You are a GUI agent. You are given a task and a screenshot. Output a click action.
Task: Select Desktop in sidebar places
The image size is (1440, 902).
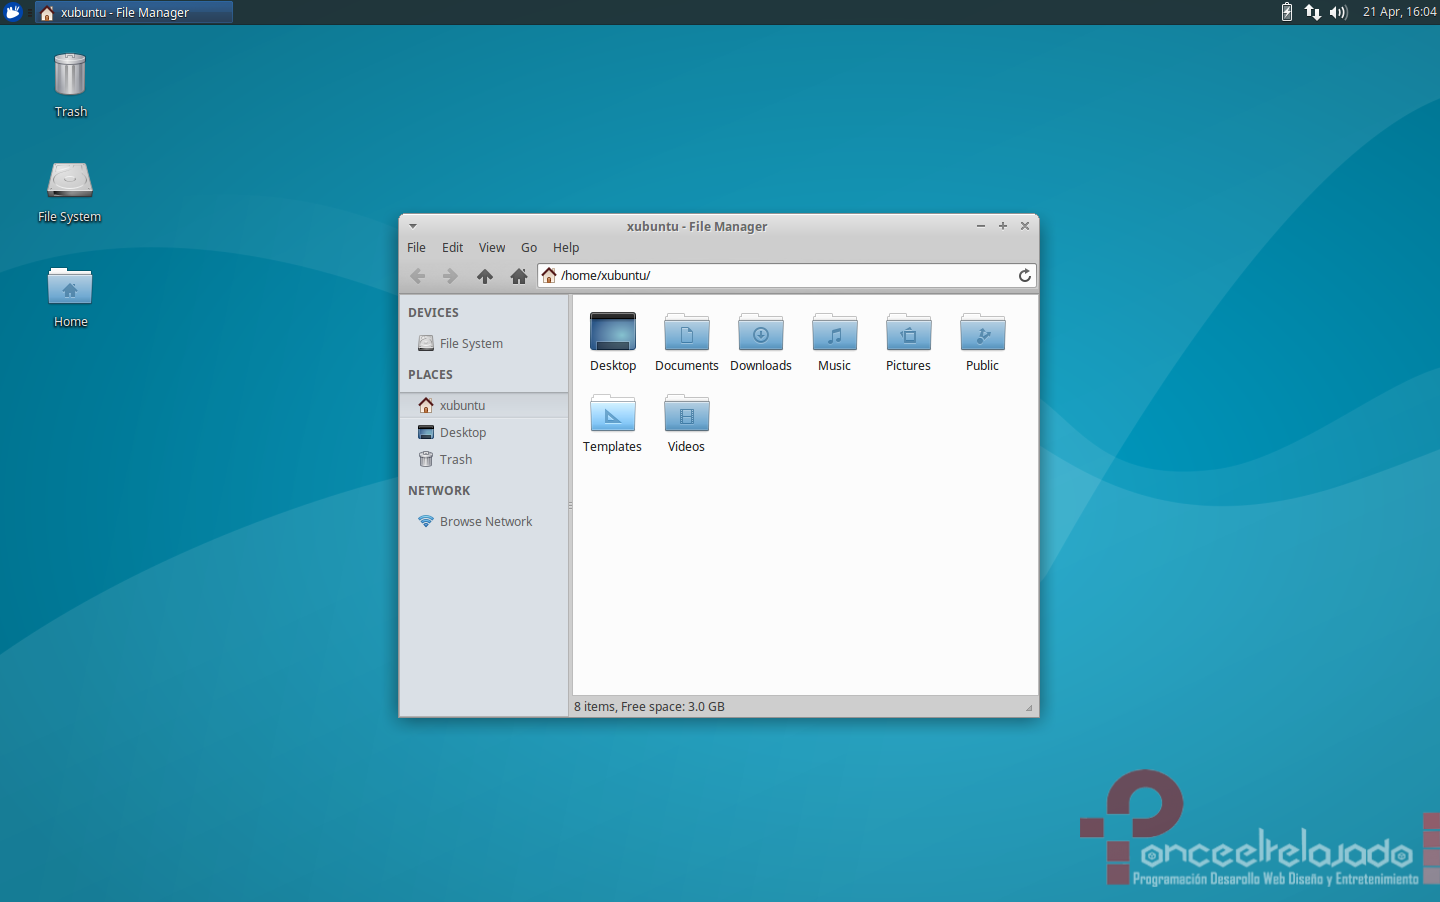484,432
